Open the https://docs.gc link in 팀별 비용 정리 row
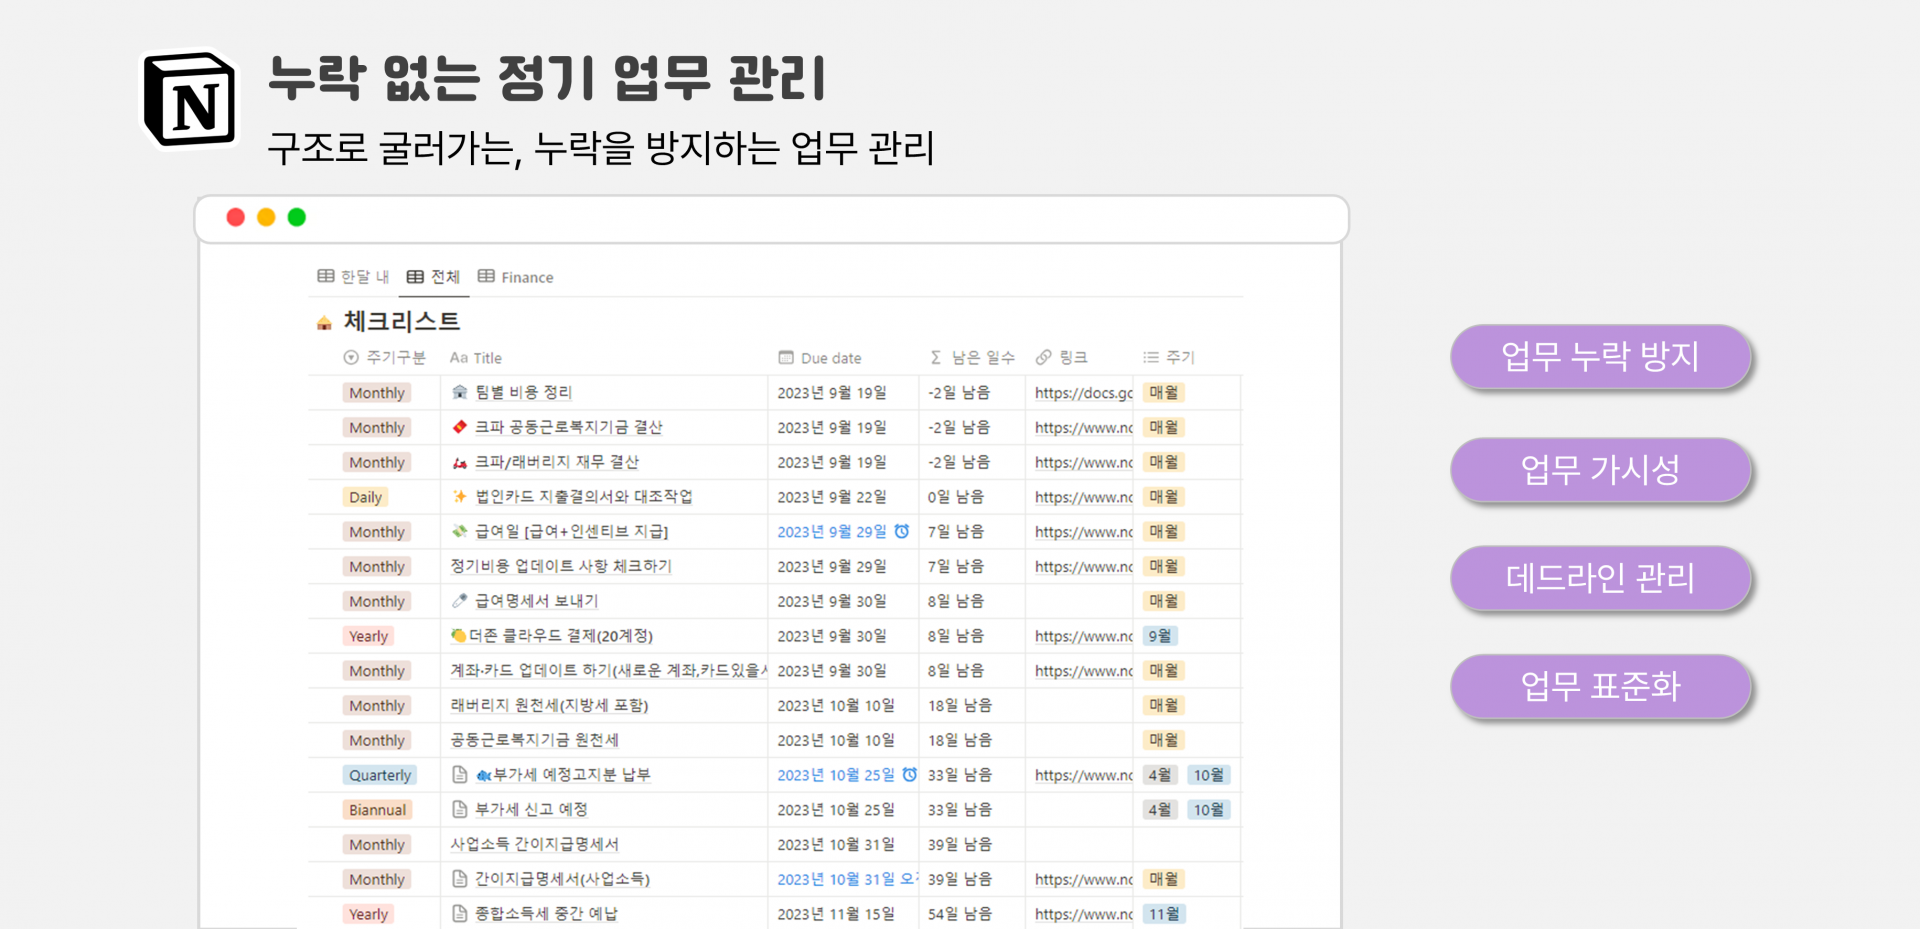Screen dimensions: 1920x929 [x=1083, y=393]
